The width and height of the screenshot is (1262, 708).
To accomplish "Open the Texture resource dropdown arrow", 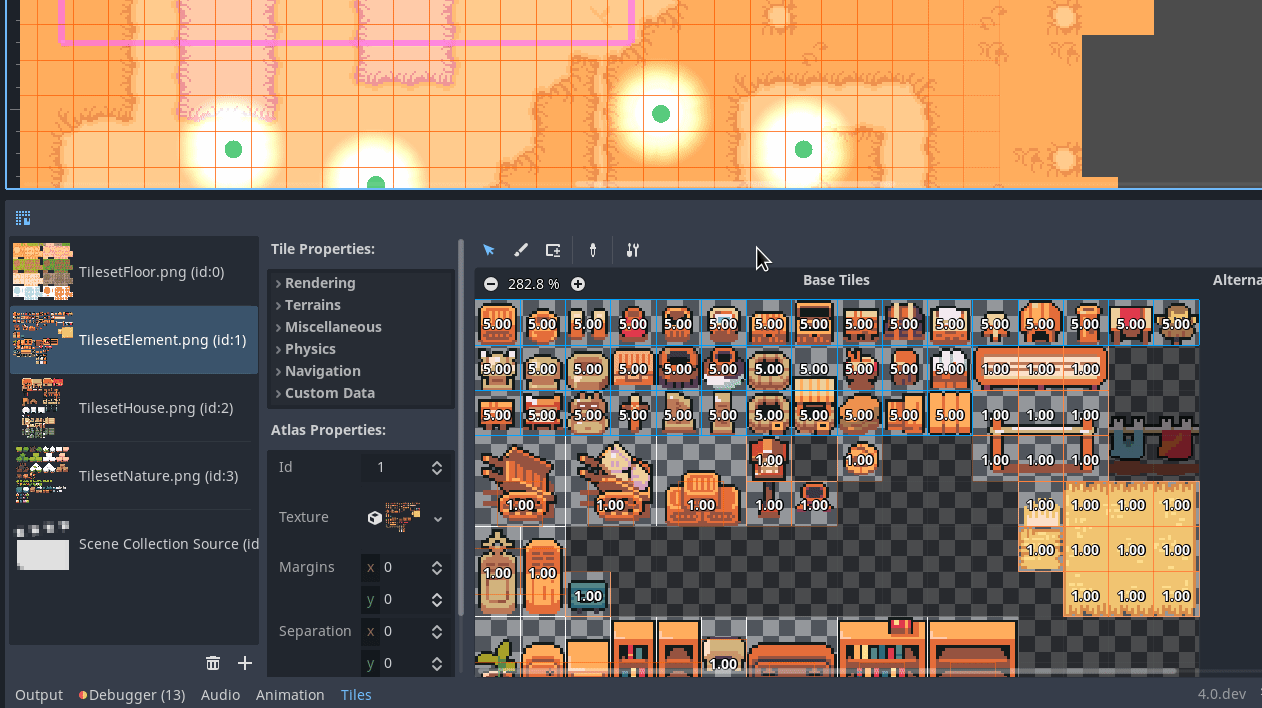I will click(x=438, y=518).
